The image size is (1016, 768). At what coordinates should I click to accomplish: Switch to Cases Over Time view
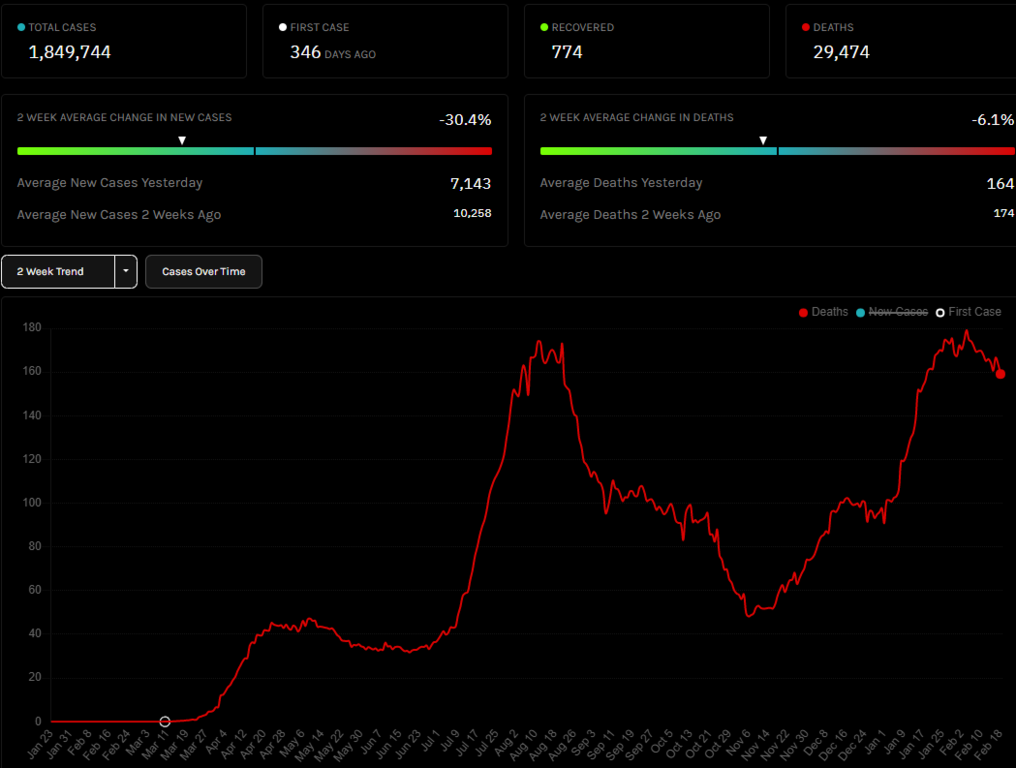click(203, 272)
